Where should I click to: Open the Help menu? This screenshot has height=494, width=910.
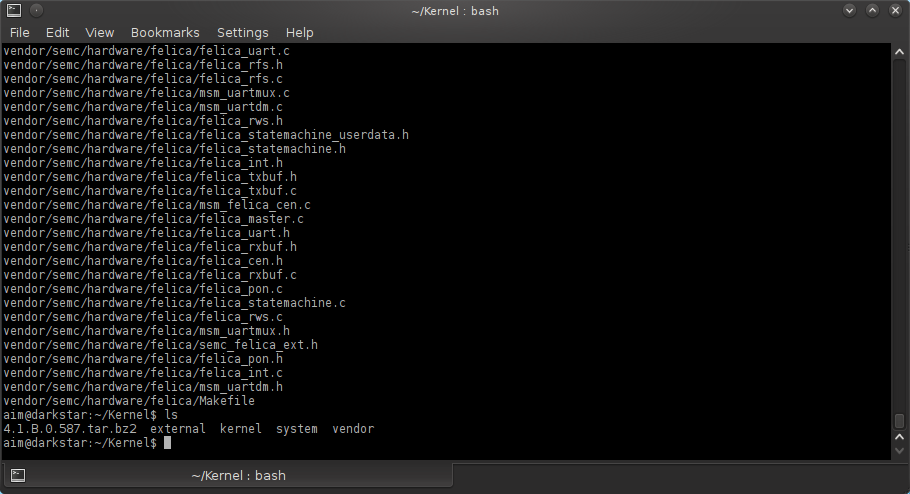pyautogui.click(x=300, y=33)
